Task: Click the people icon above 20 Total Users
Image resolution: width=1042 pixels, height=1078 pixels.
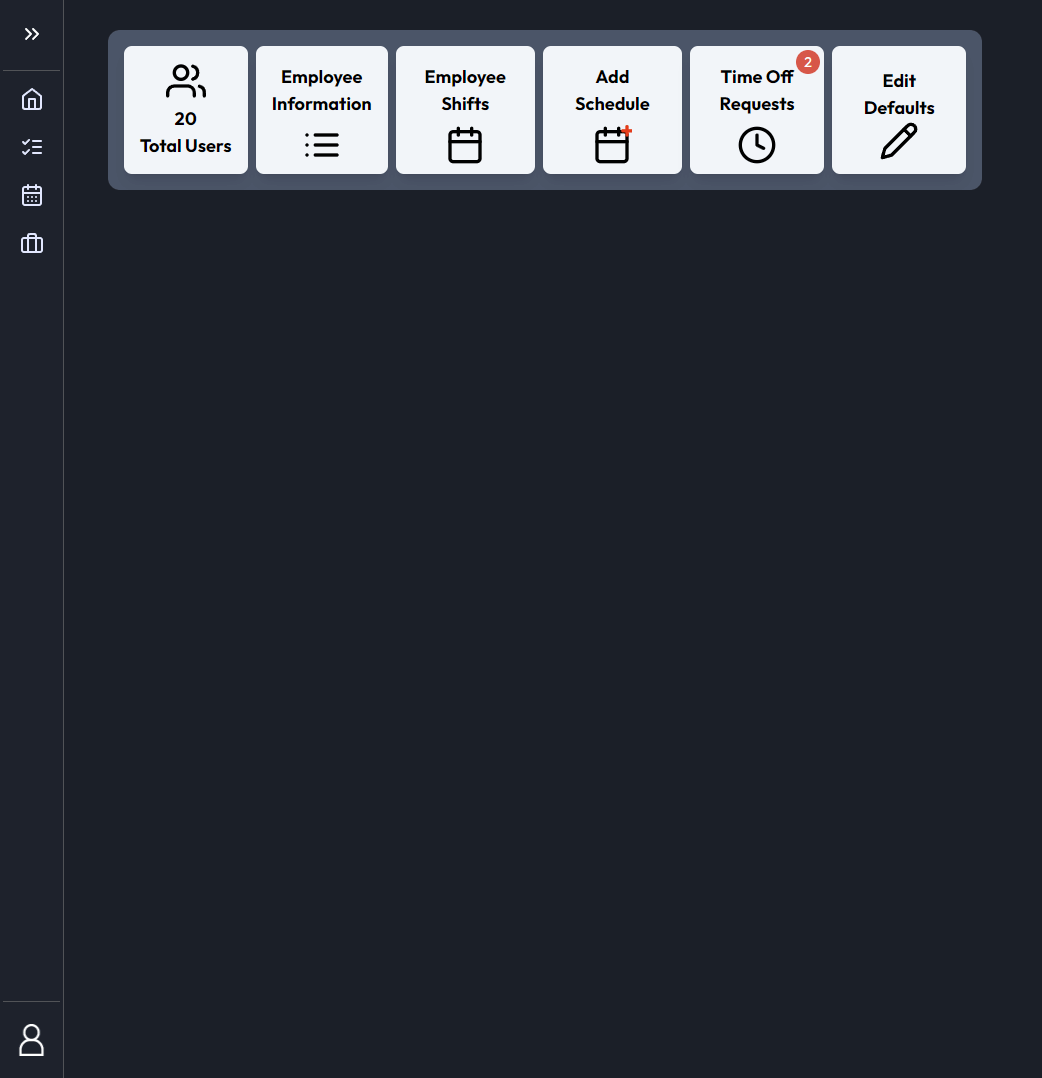Action: [x=185, y=79]
